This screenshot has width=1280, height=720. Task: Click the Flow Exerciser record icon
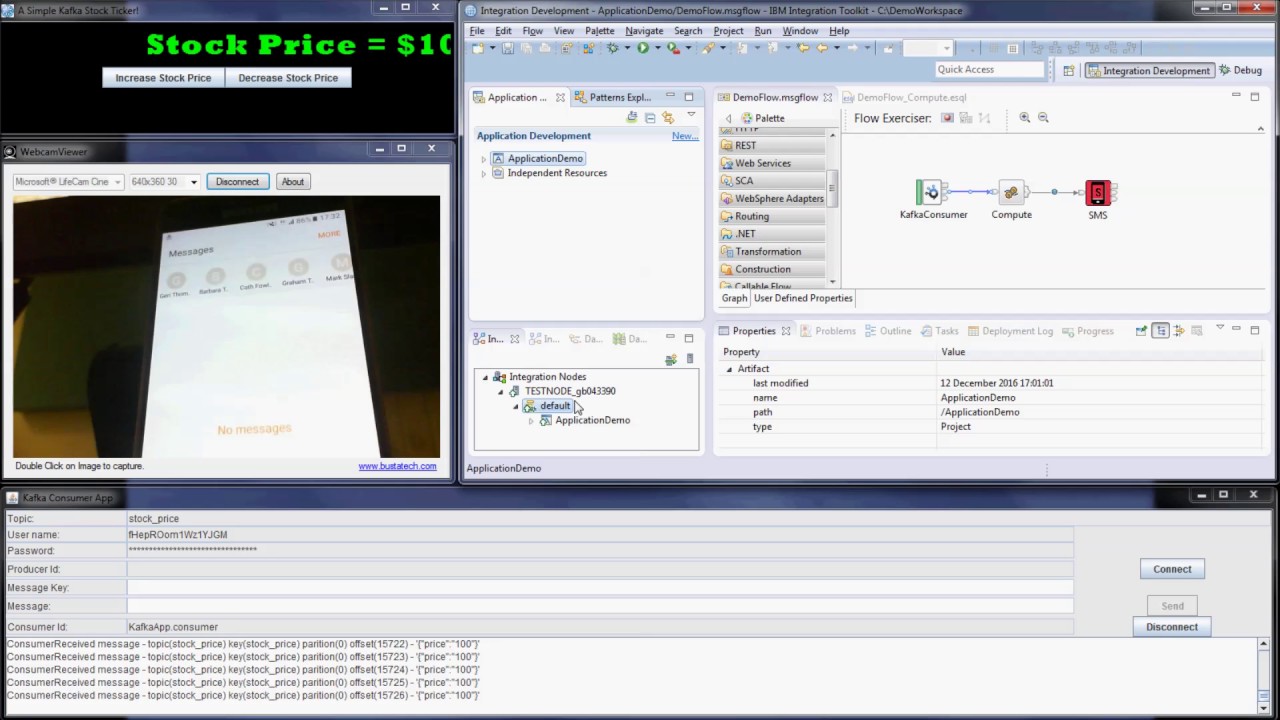tap(947, 118)
